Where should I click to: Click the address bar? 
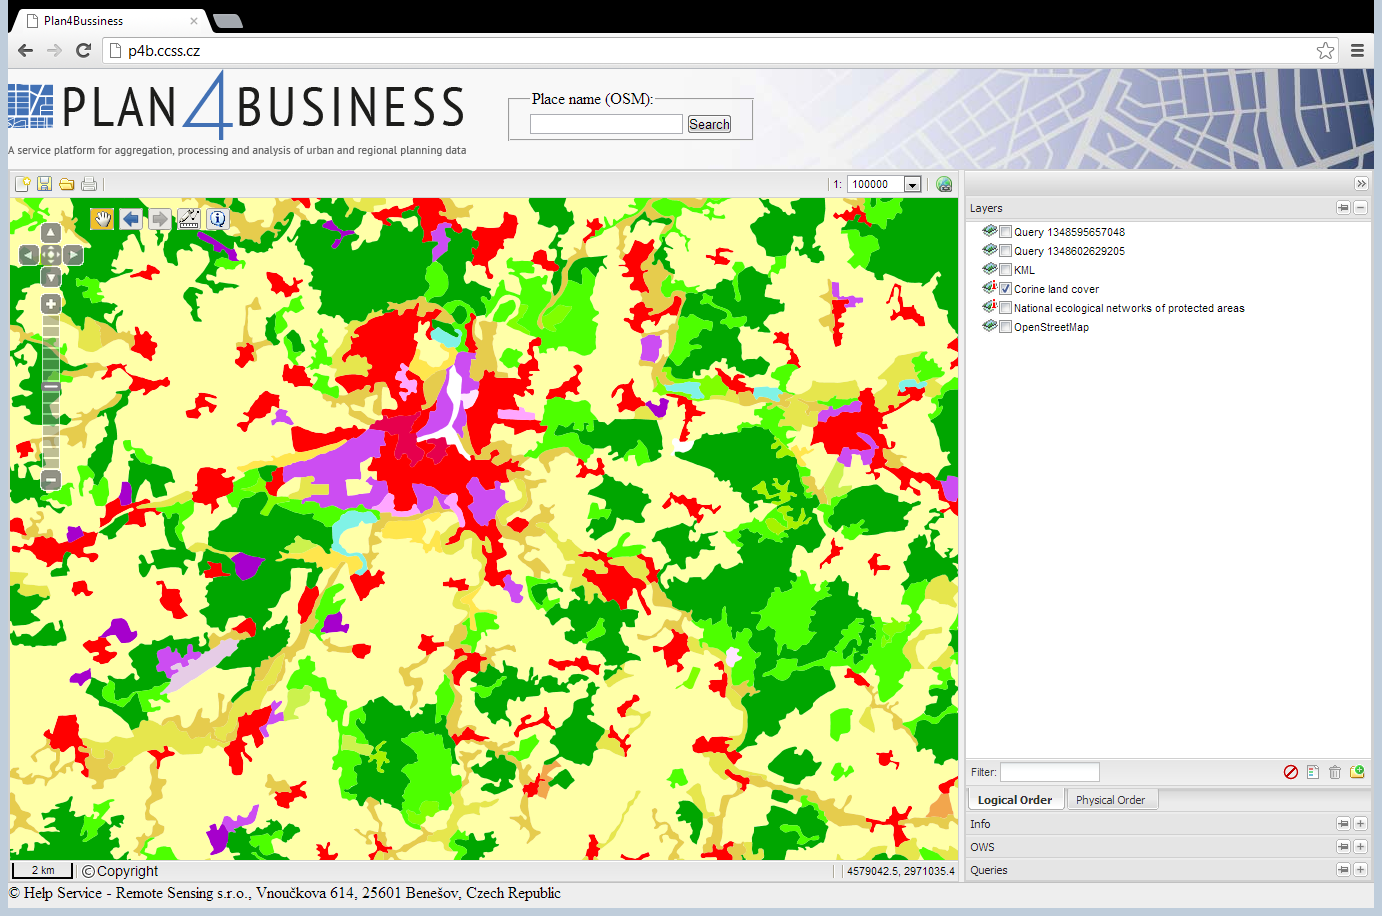click(720, 50)
